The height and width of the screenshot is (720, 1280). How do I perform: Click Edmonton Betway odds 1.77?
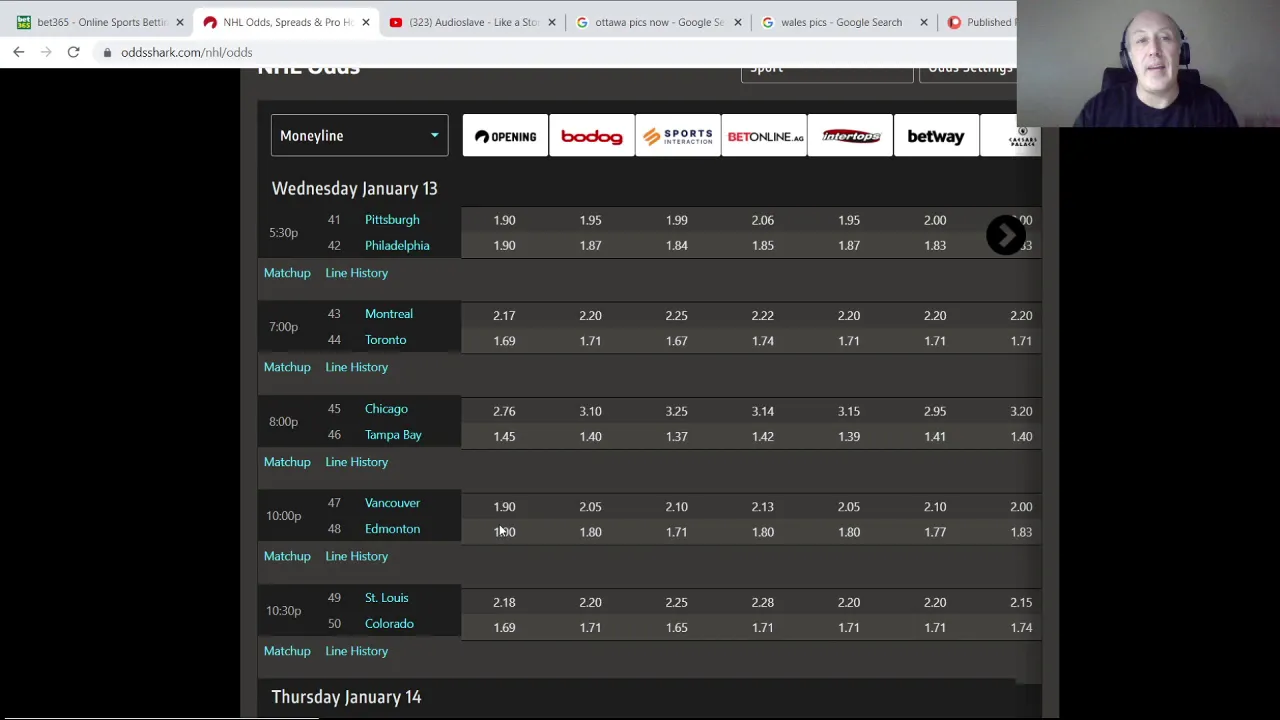tap(935, 532)
